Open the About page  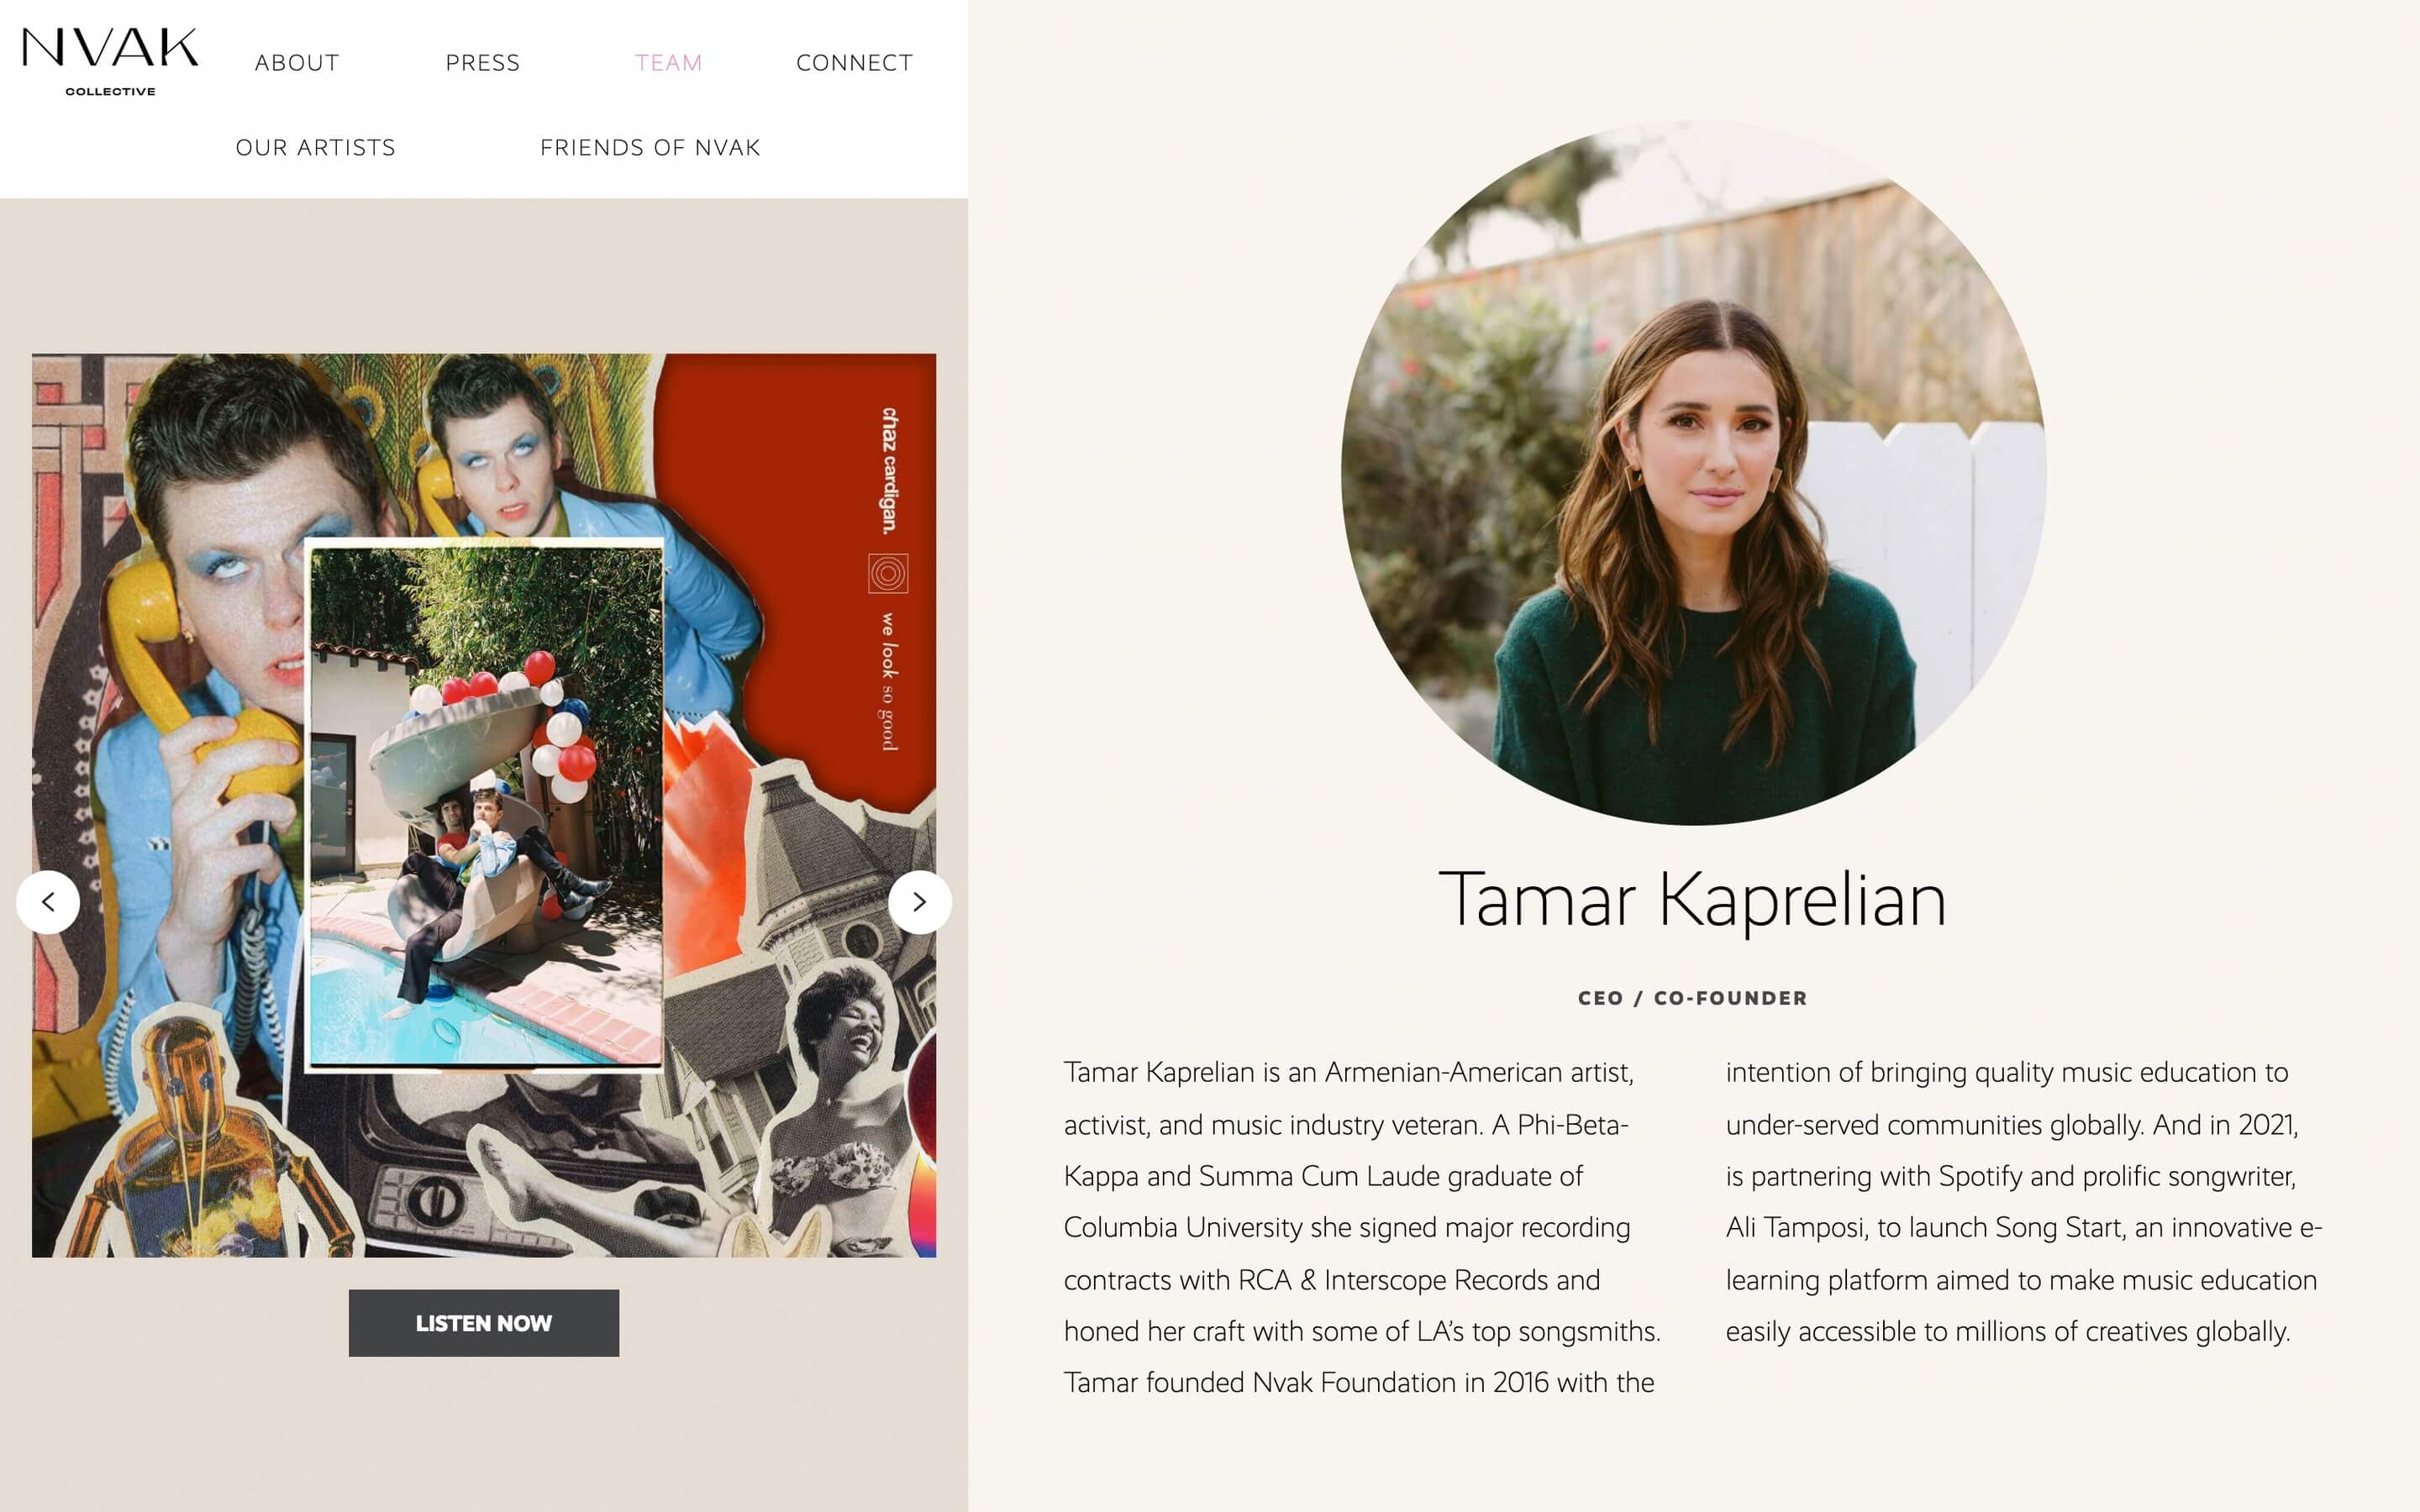297,63
